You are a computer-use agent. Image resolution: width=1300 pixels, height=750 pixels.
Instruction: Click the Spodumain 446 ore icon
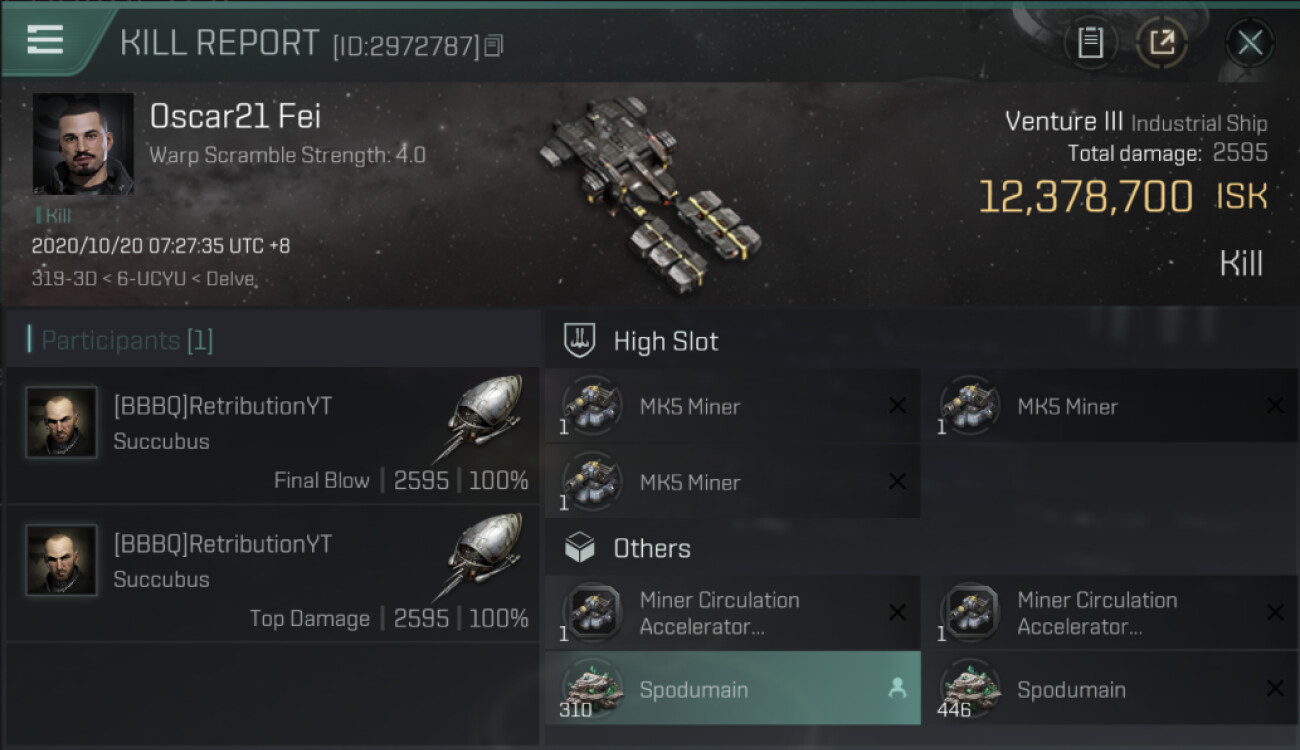[x=970, y=688]
